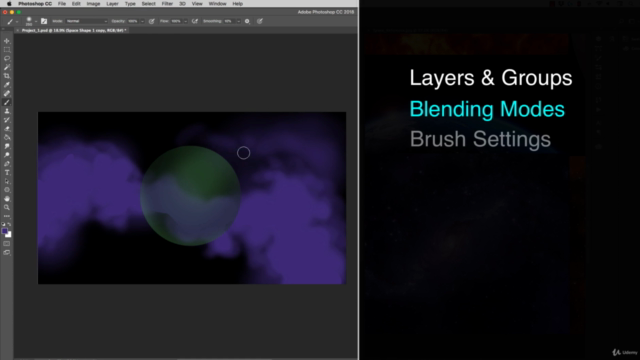Viewport: 640px width, 360px height.
Task: Open the Photoshop CC application menu
Action: tap(35, 4)
